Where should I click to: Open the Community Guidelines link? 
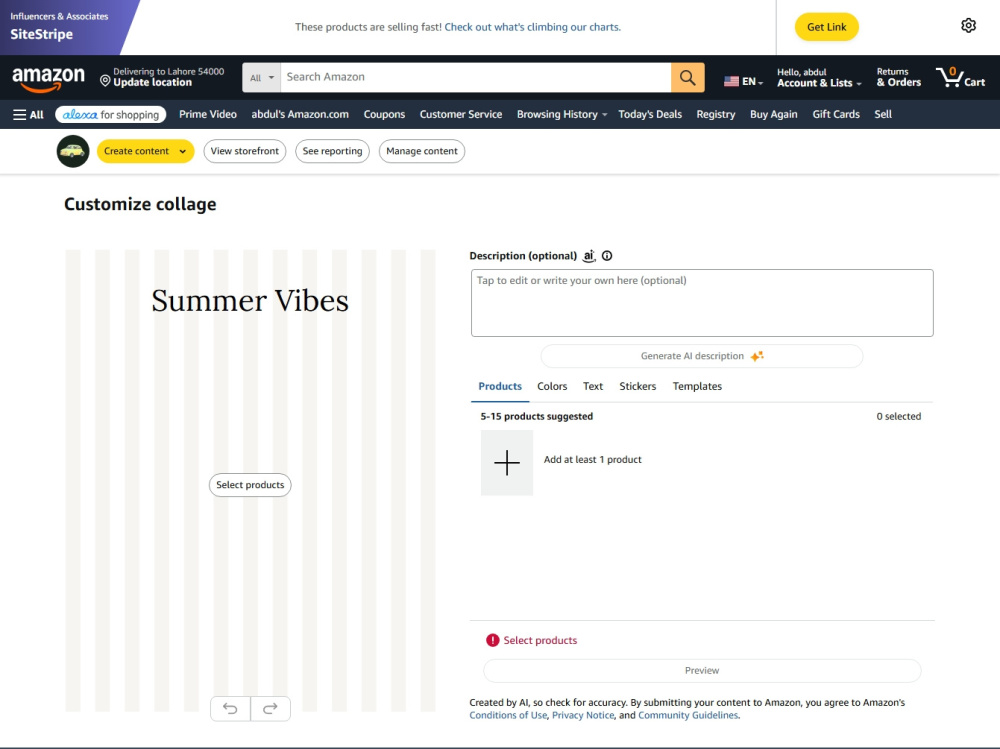coord(688,715)
